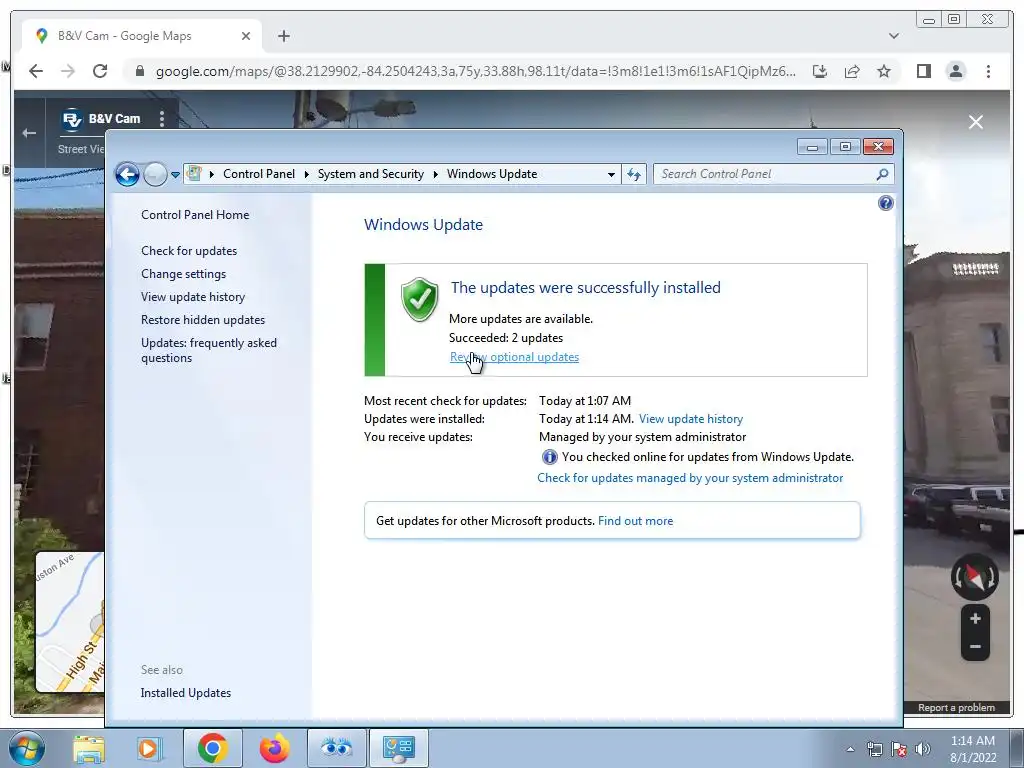1024x768 pixels.
Task: Click the Control Panel address bar icon
Action: (x=194, y=173)
